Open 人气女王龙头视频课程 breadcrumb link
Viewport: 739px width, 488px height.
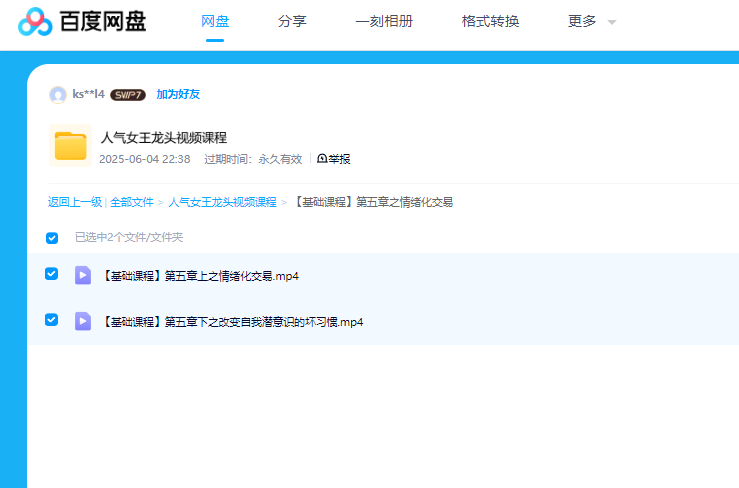[x=222, y=202]
